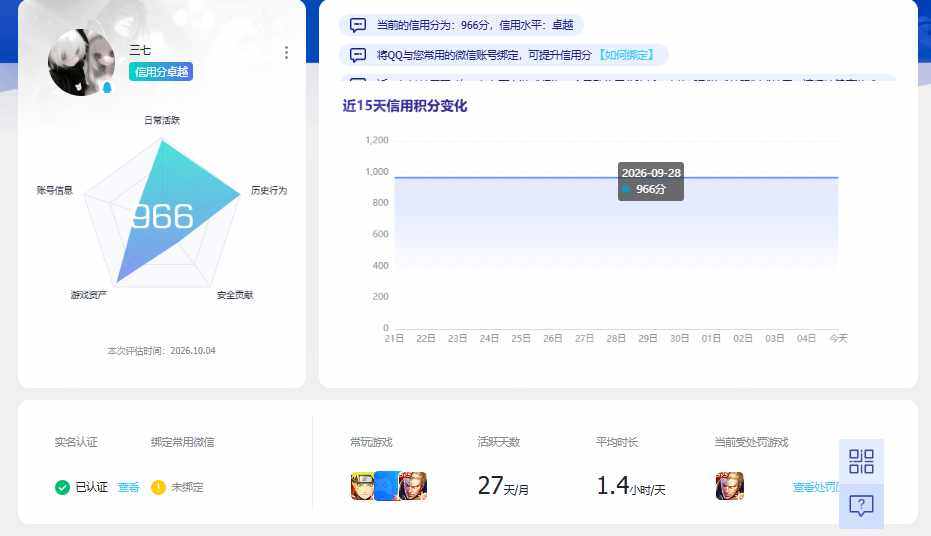Viewport: 931px width, 536px height.
Task: Click the 01日 date on chart axis
Action: click(711, 338)
